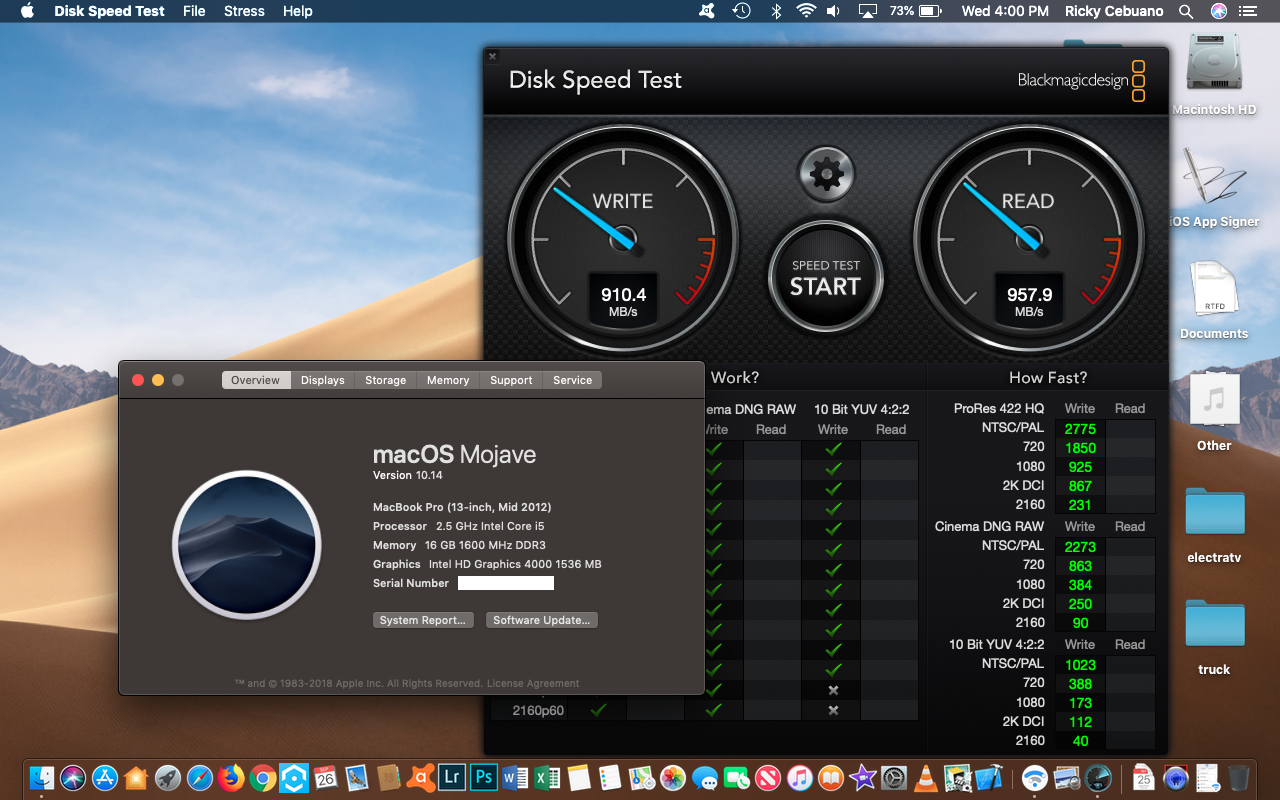Image resolution: width=1280 pixels, height=800 pixels.
Task: Open the Disk Speed Test Dock icon
Action: tap(1098, 777)
